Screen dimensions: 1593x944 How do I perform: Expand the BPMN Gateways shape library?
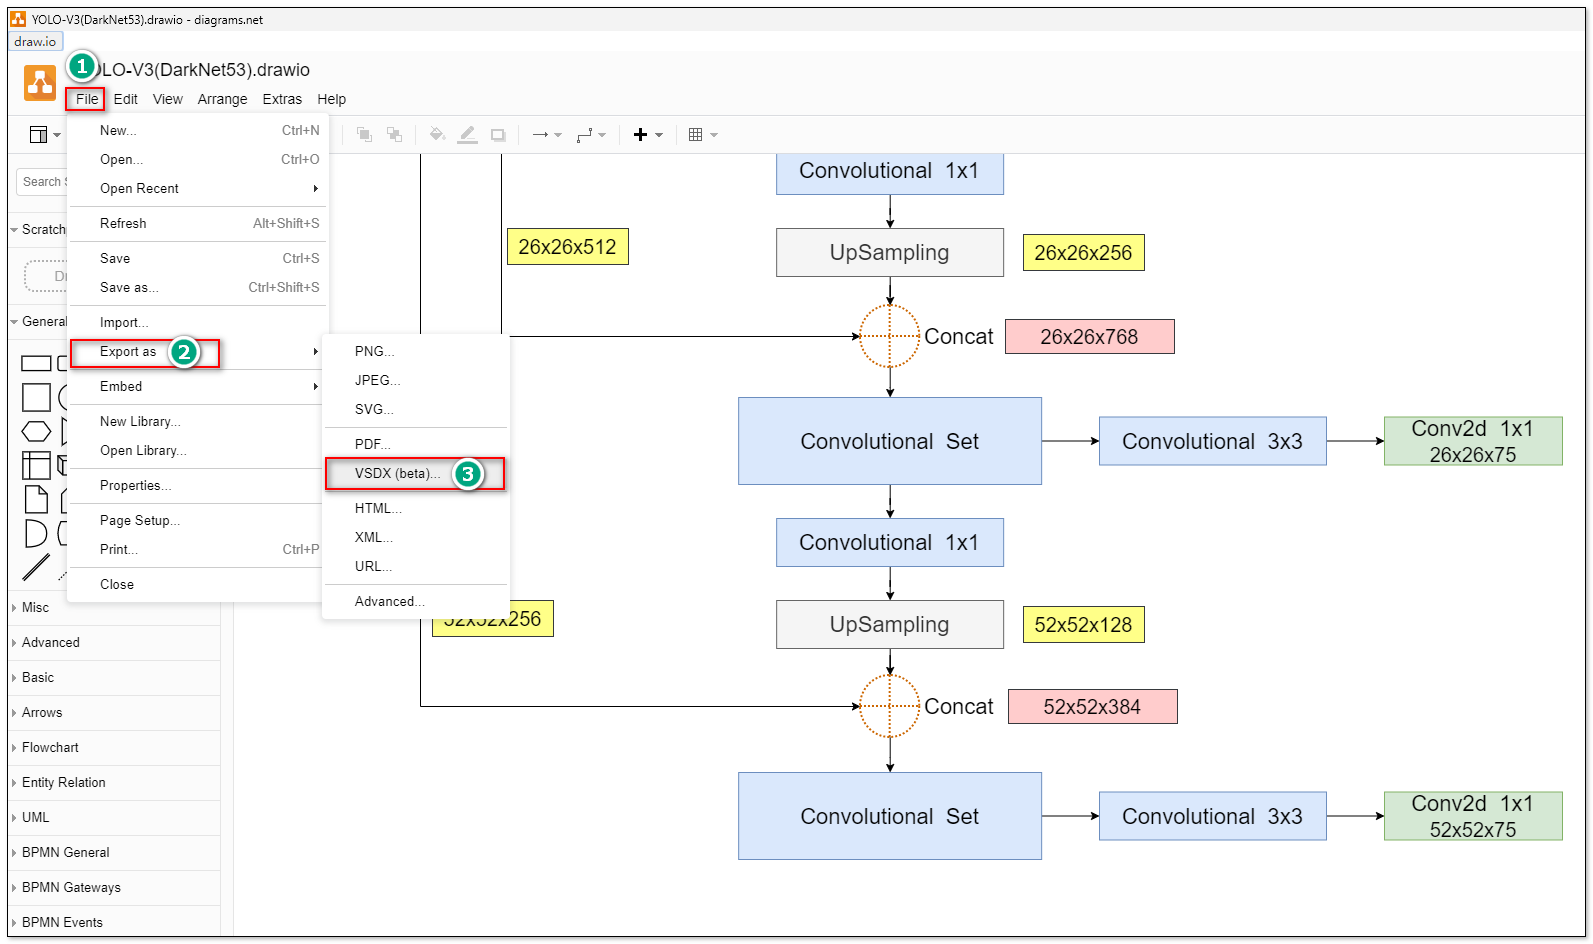pos(114,887)
